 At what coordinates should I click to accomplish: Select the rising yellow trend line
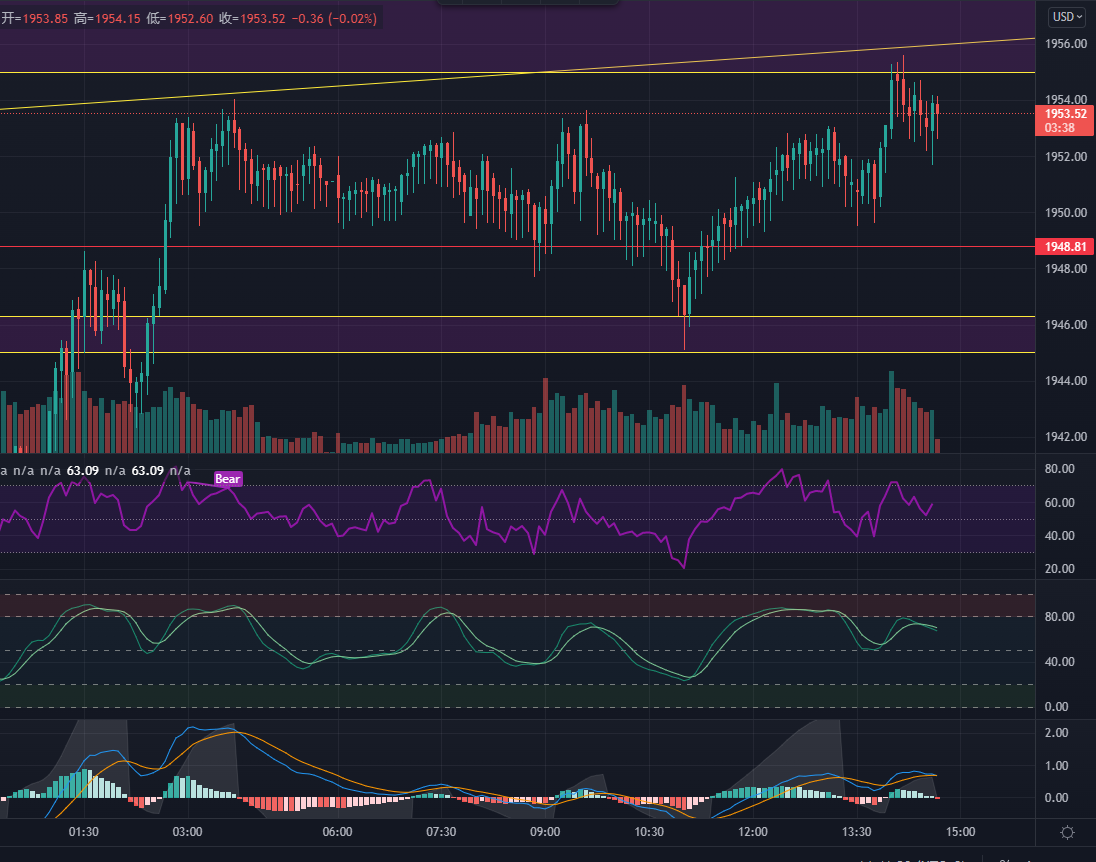517,73
